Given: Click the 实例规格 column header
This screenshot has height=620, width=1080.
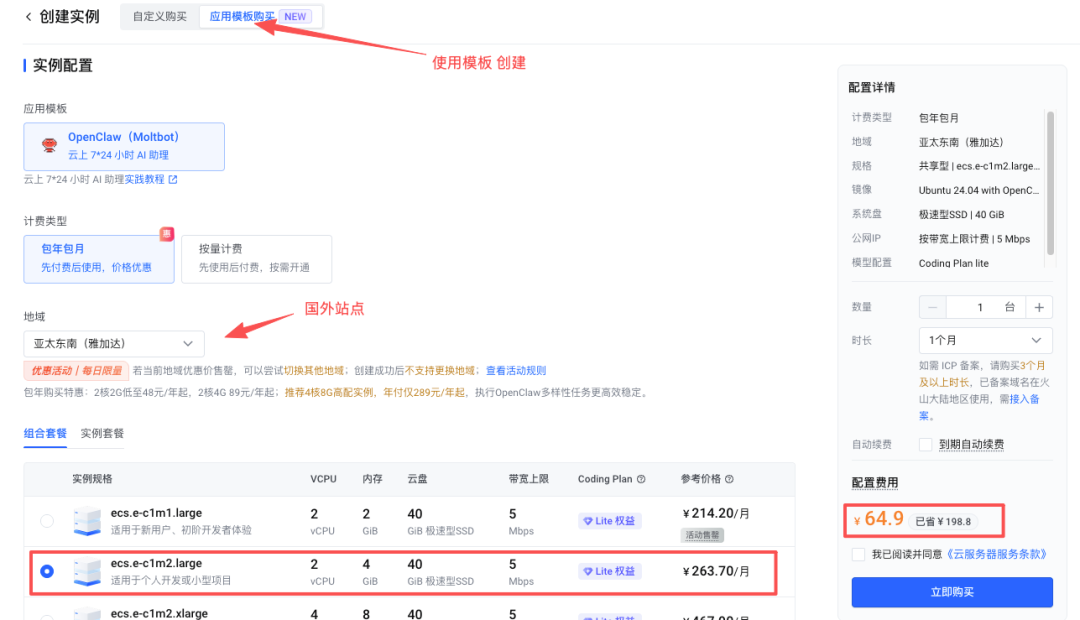Looking at the screenshot, I should (x=92, y=479).
